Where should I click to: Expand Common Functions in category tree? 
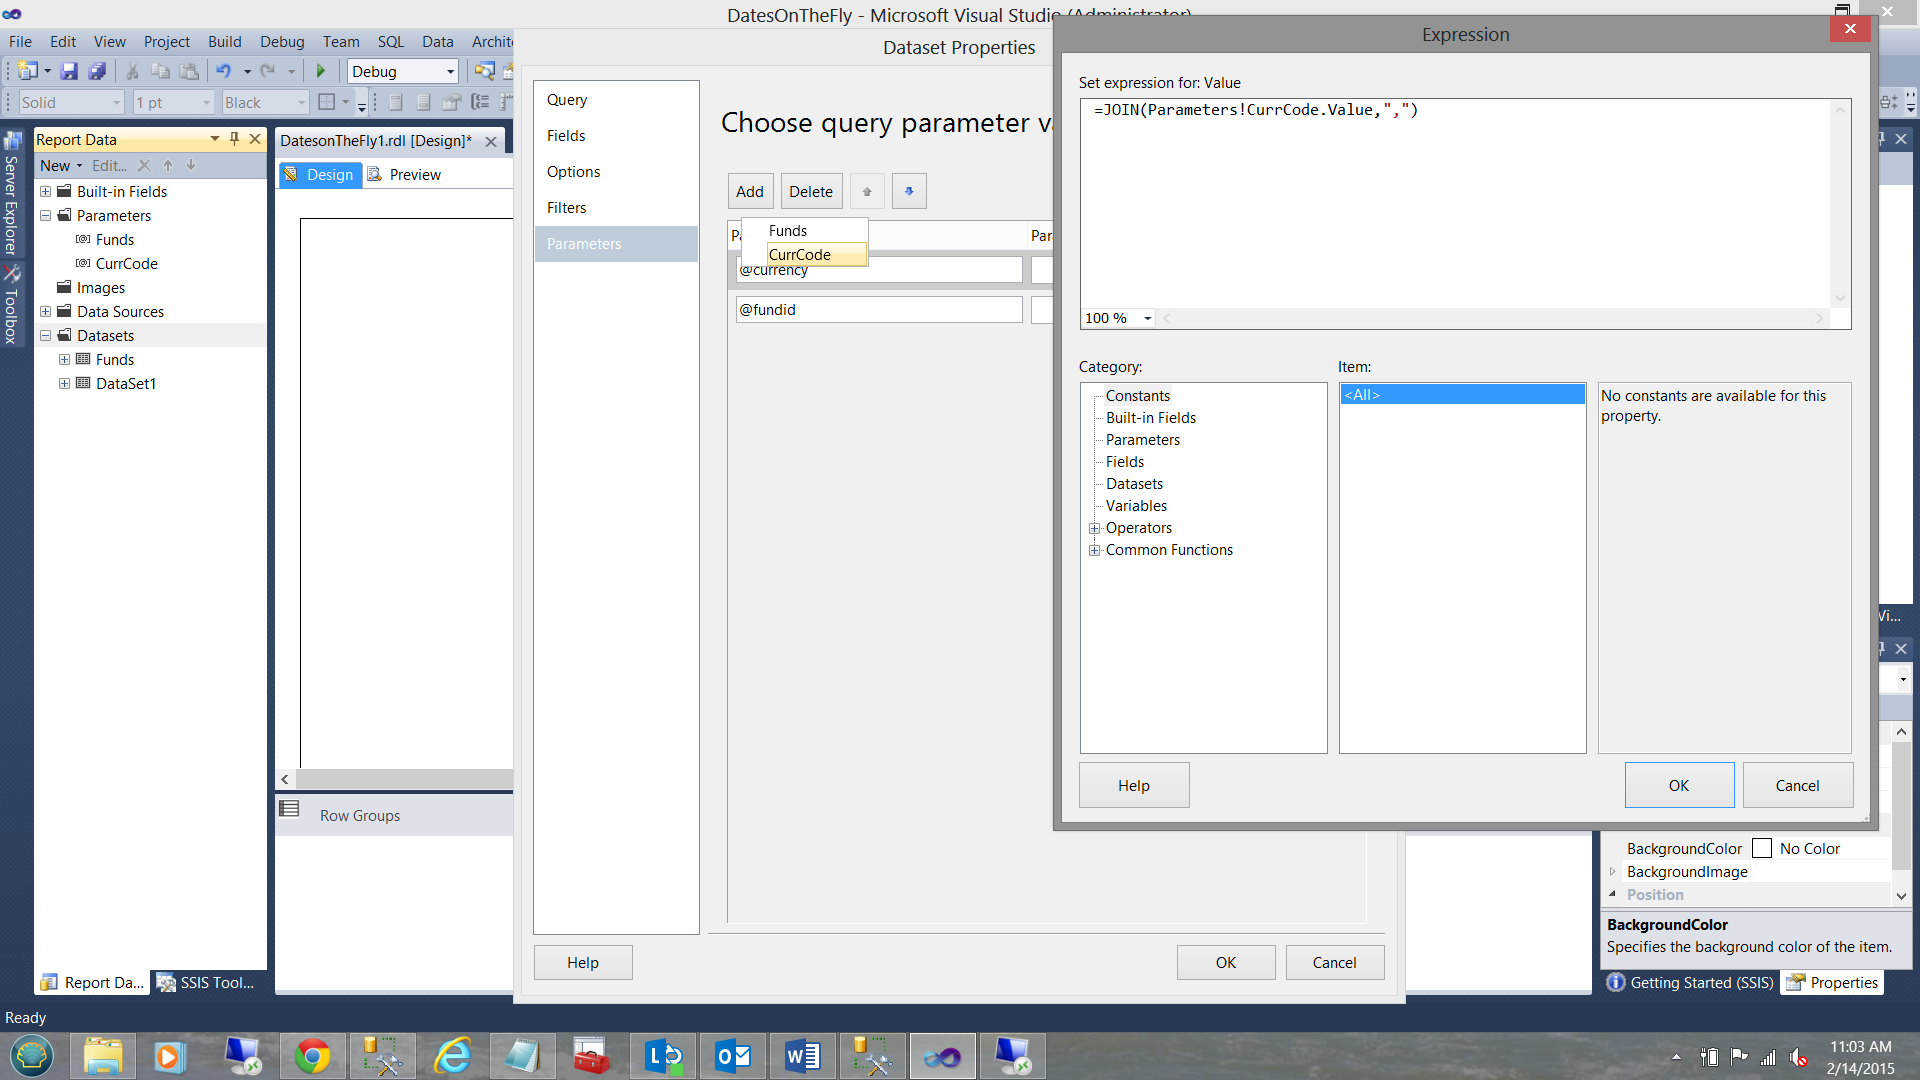point(1094,550)
